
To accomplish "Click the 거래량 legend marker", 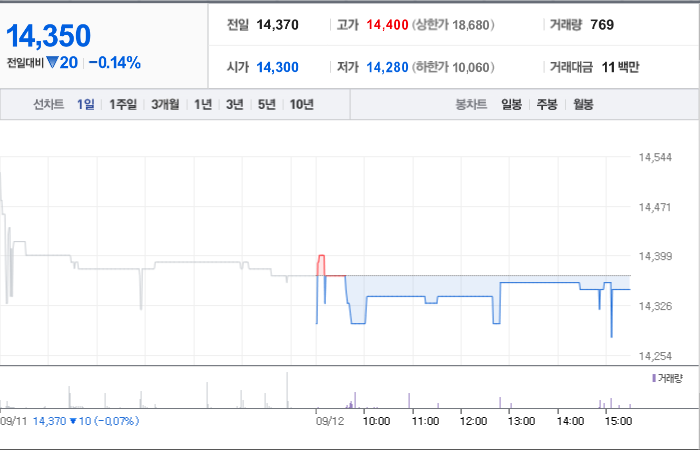I will click(654, 379).
